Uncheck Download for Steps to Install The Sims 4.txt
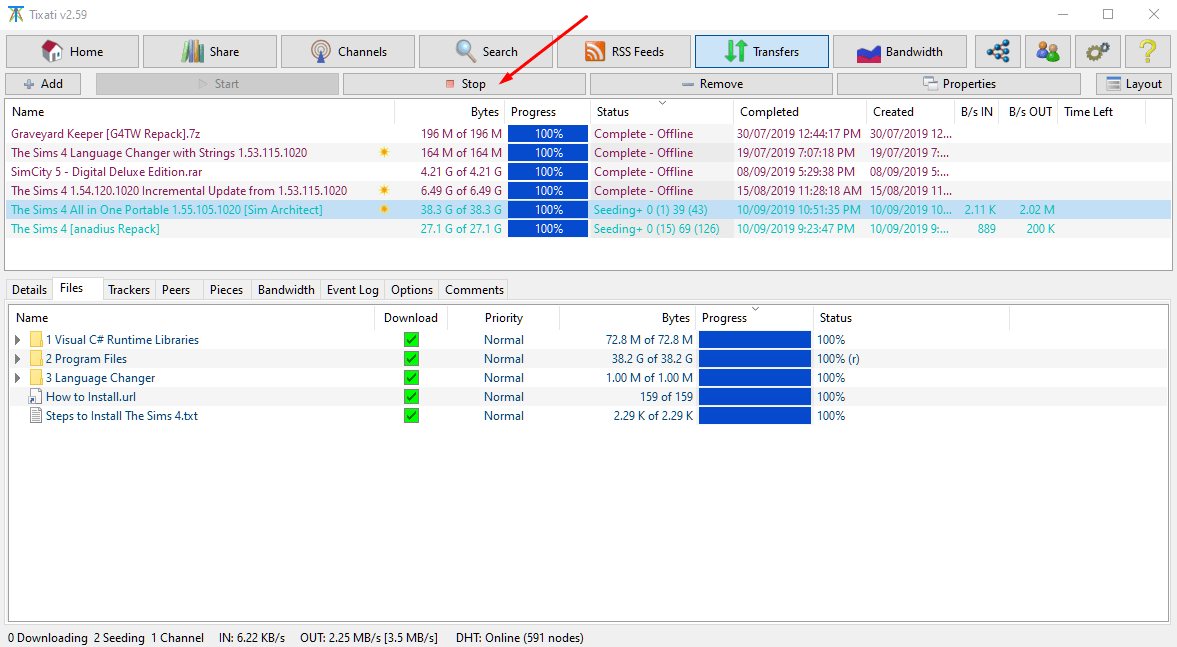The image size is (1177, 647). click(x=411, y=415)
